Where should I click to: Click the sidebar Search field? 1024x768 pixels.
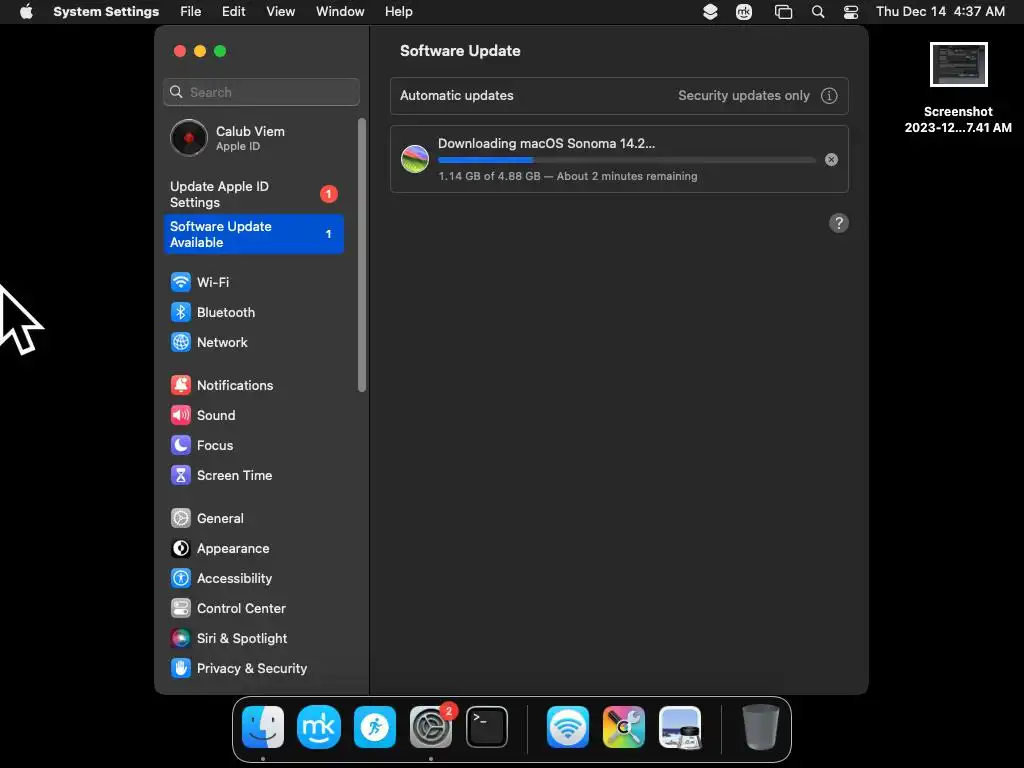pos(261,92)
